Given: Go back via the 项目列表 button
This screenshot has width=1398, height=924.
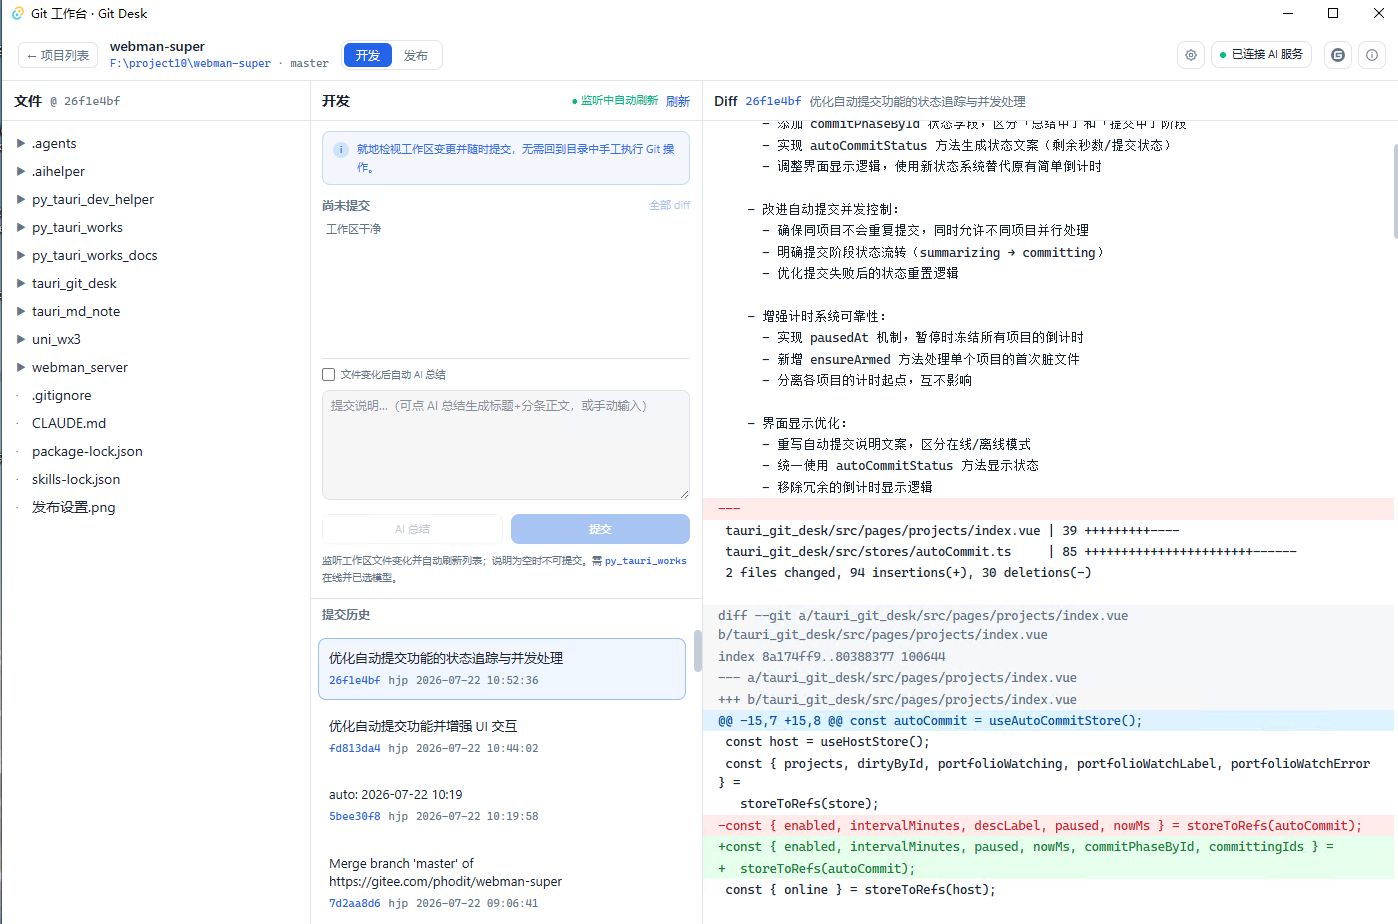Looking at the screenshot, I should click(x=58, y=55).
